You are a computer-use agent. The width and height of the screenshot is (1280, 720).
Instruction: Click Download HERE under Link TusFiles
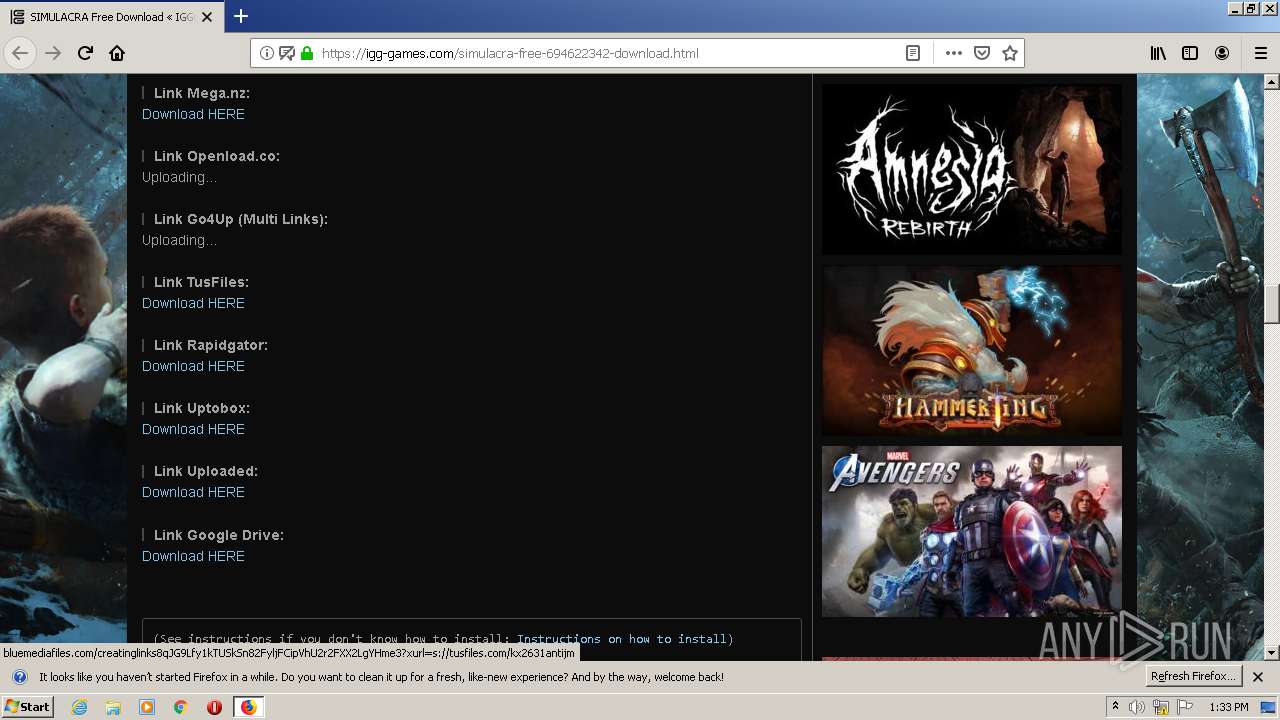coord(193,303)
